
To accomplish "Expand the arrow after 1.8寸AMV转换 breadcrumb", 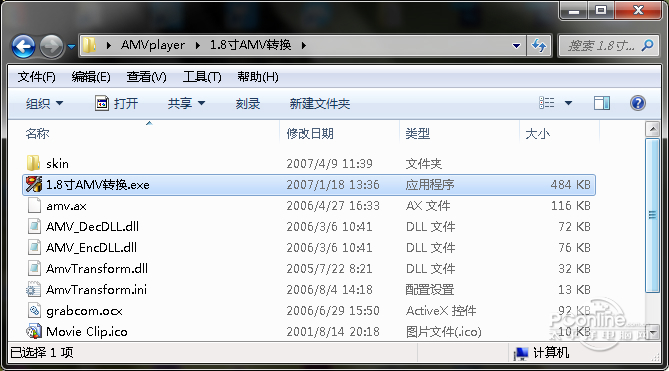I will 303,45.
